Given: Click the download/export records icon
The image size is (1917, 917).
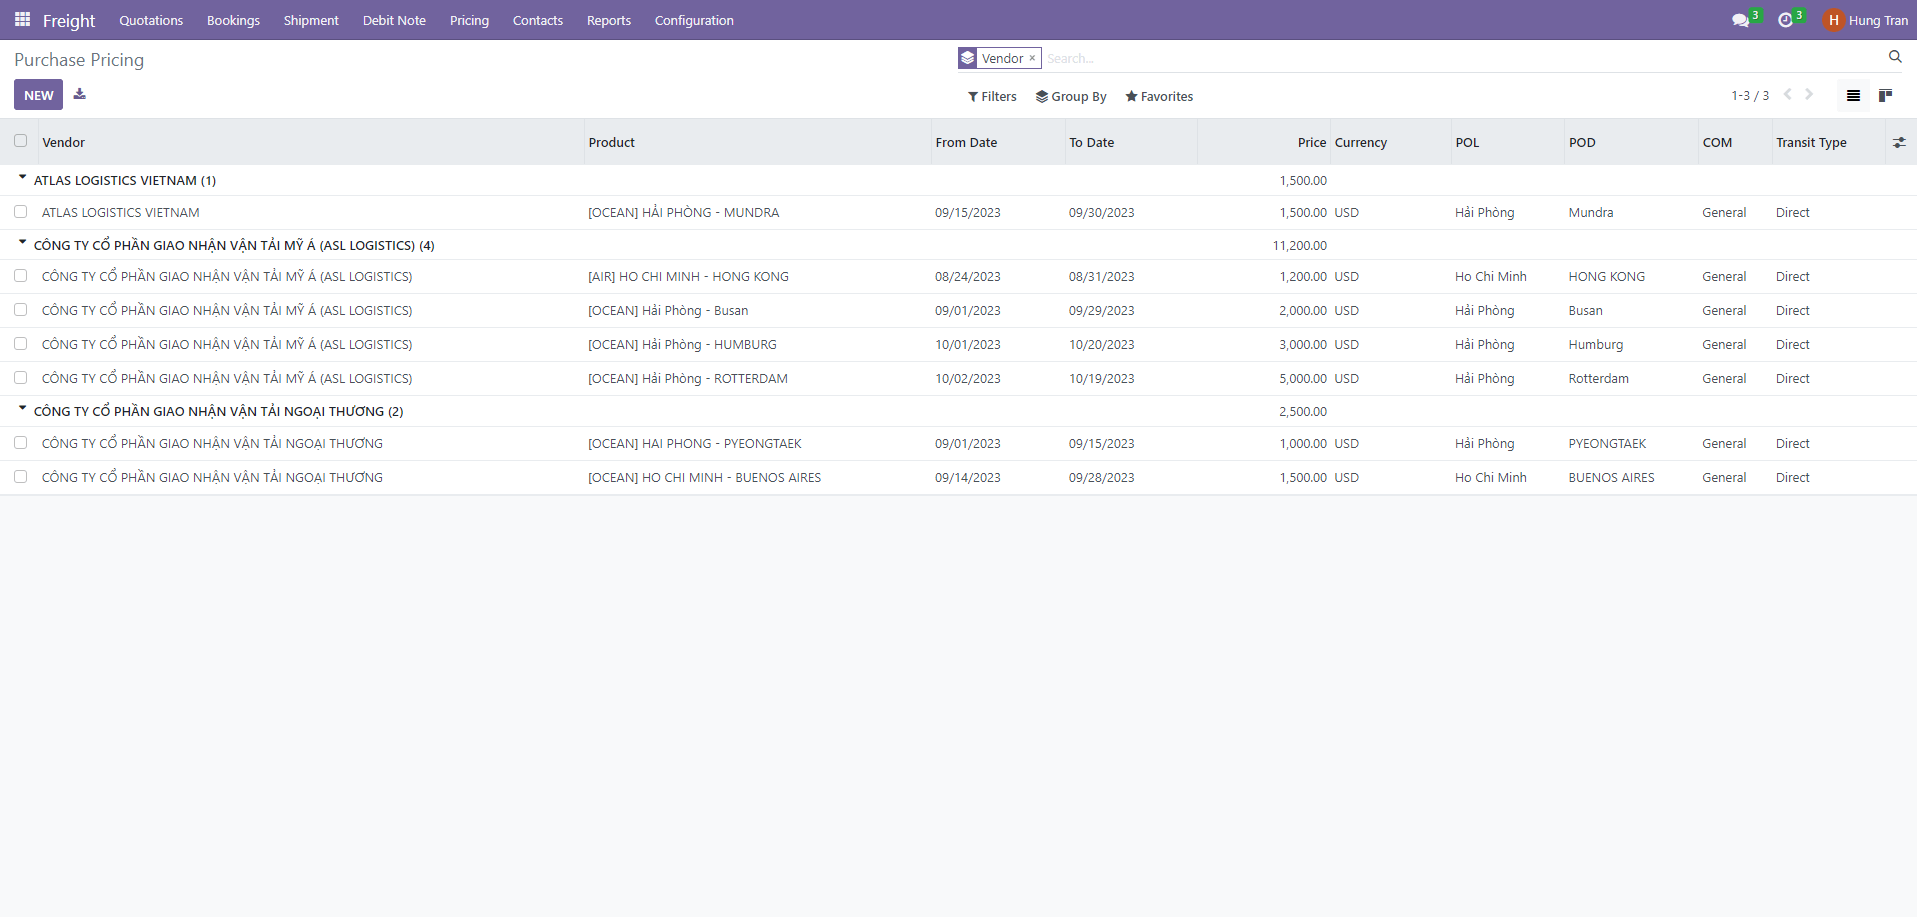Looking at the screenshot, I should [x=80, y=95].
